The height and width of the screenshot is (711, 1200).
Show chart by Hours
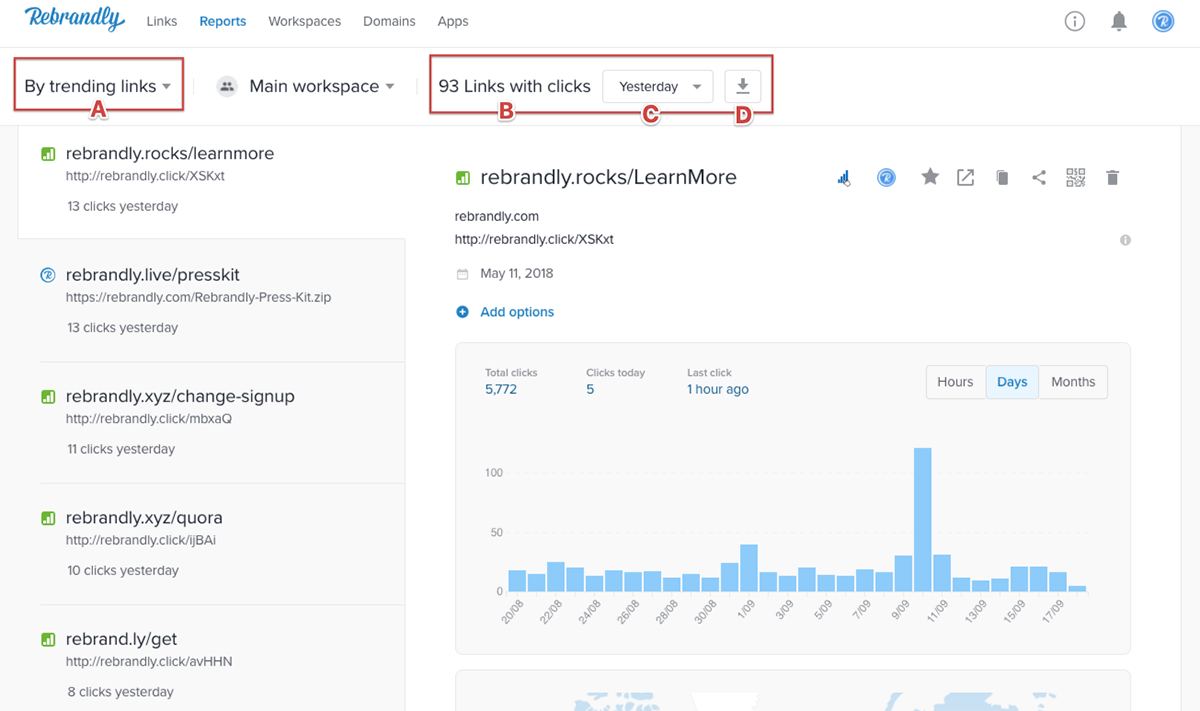[x=955, y=382]
